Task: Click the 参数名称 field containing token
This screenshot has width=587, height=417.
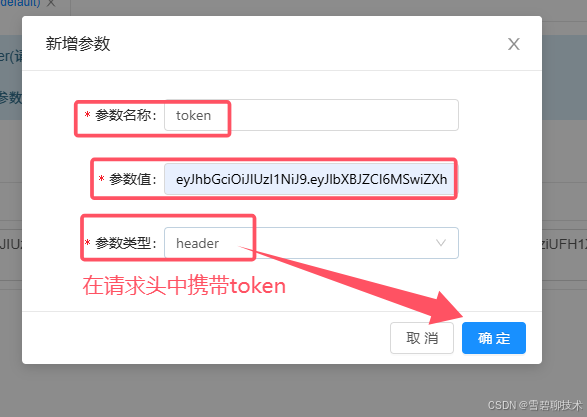Action: [311, 115]
